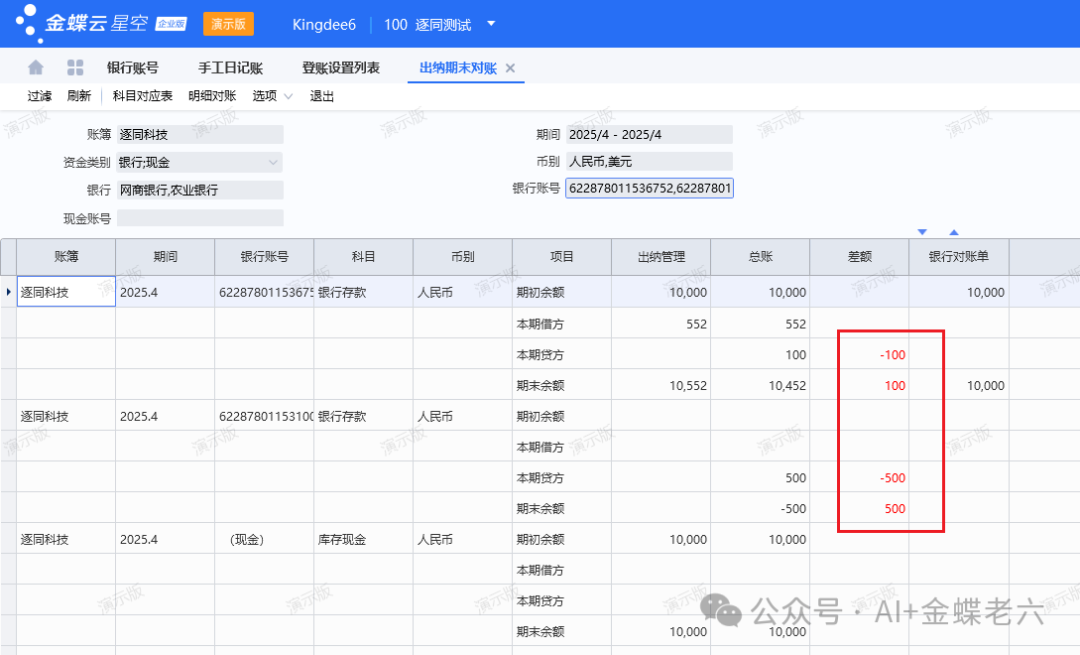Click 刷新 to refresh data

coord(79,96)
